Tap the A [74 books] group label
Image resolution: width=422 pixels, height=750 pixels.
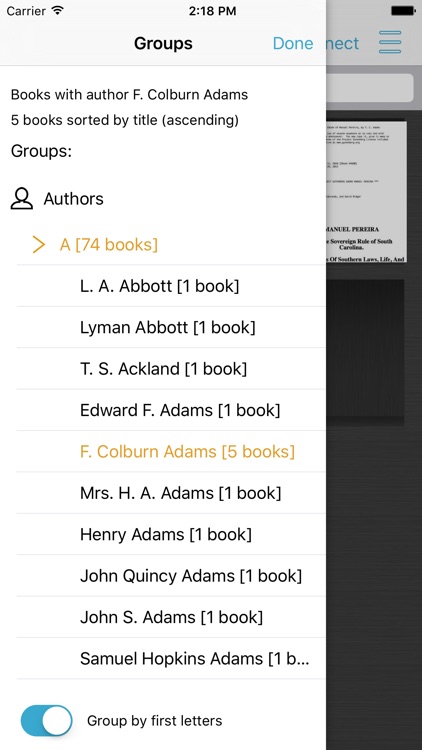point(109,244)
